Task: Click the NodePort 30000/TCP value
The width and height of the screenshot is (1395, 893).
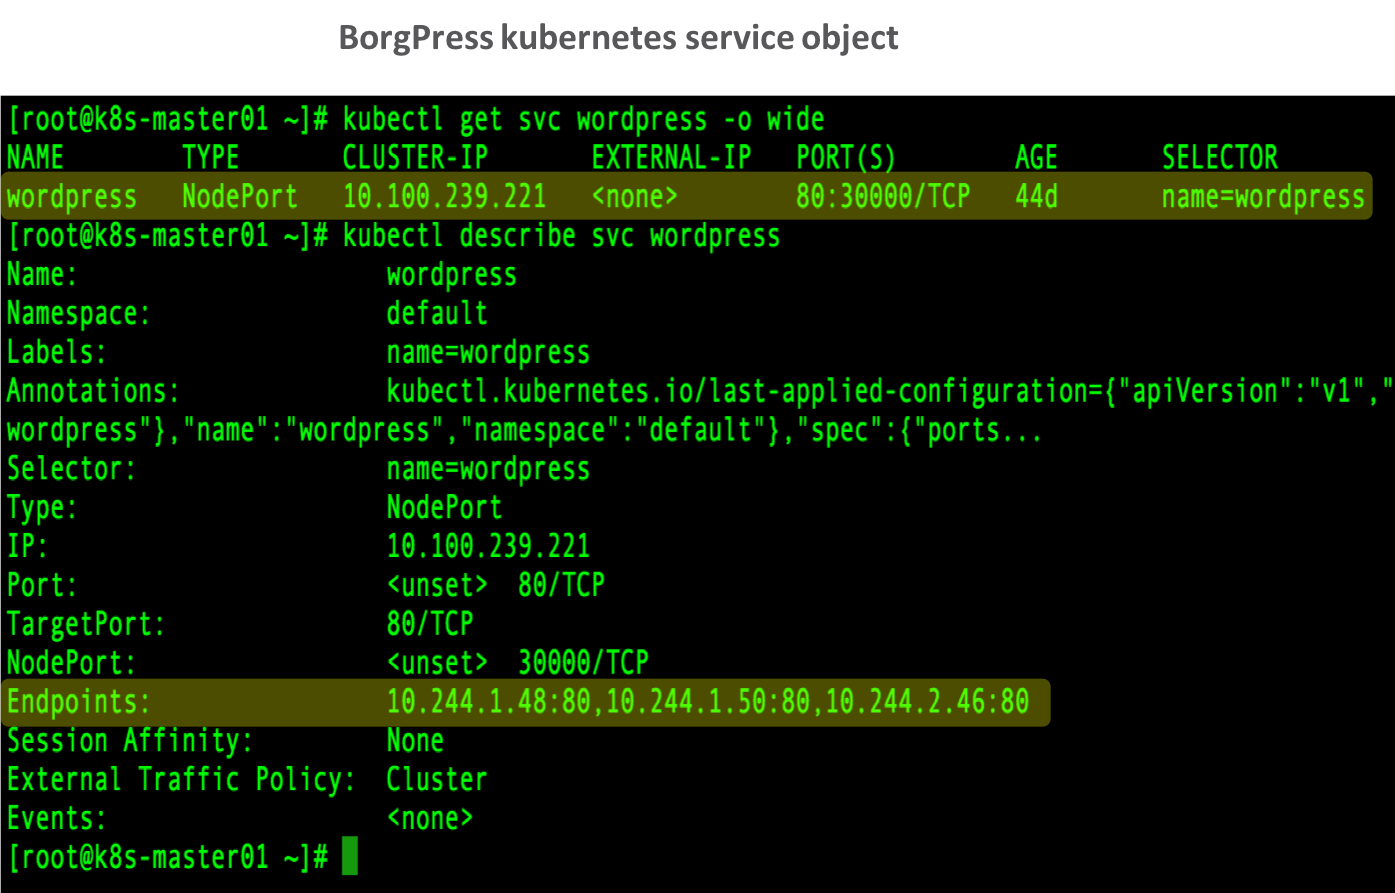Action: (x=583, y=662)
